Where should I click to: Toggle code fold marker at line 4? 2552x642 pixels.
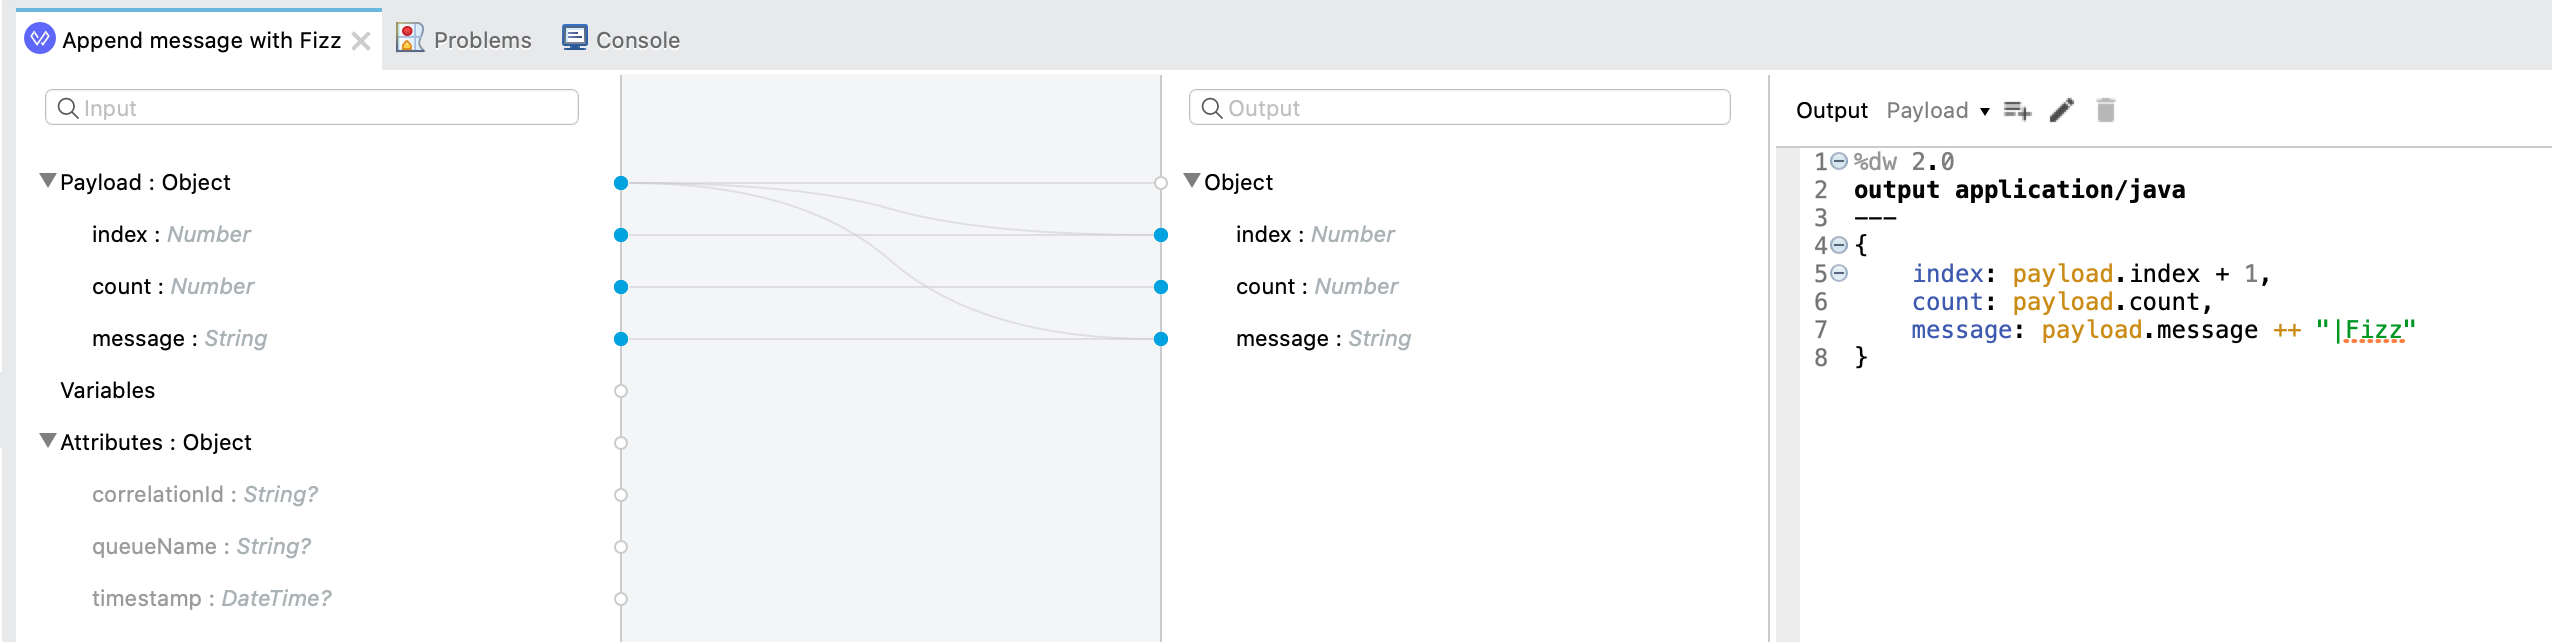pos(1839,246)
